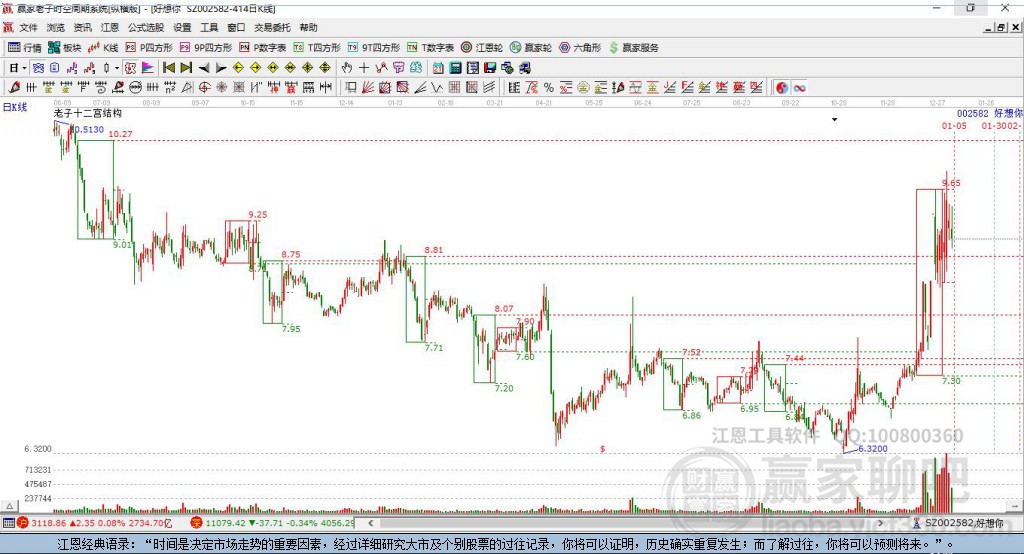The width and height of the screenshot is (1024, 554).
Task: Jump to first bar with green arrow
Action: click(x=169, y=68)
